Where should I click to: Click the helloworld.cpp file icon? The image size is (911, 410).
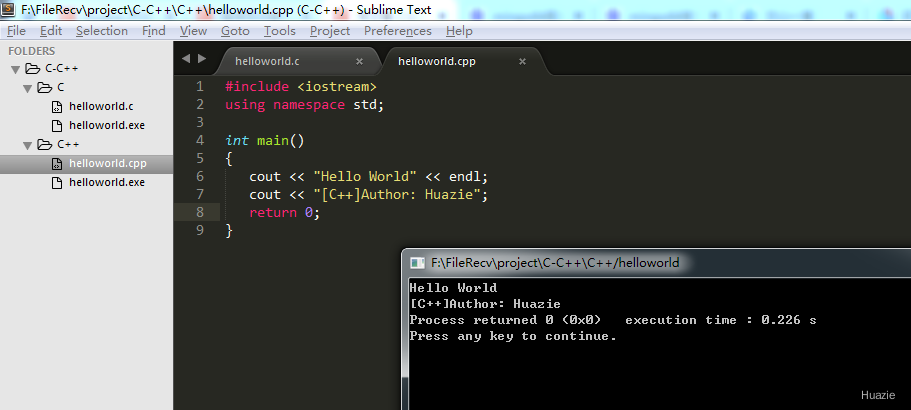57,163
